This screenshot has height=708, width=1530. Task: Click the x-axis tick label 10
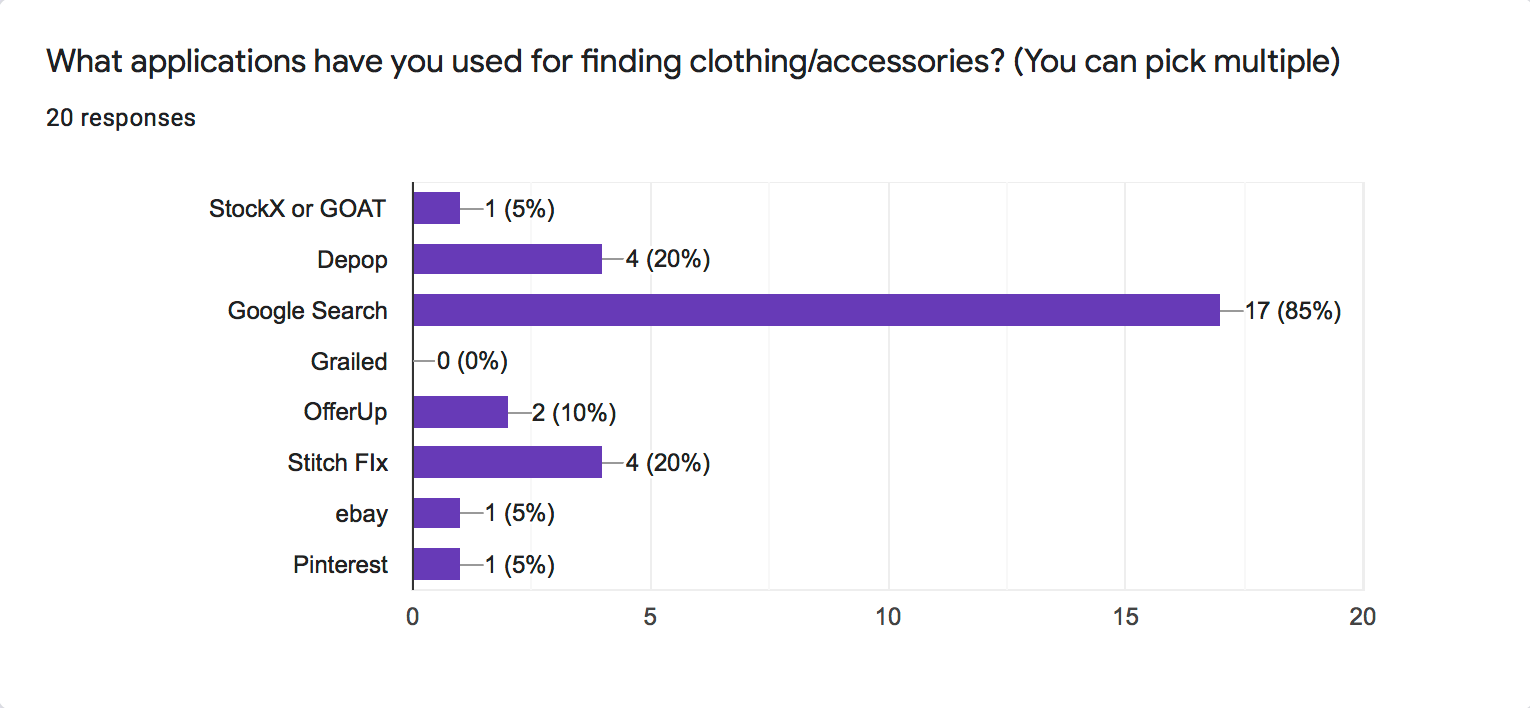click(x=888, y=617)
